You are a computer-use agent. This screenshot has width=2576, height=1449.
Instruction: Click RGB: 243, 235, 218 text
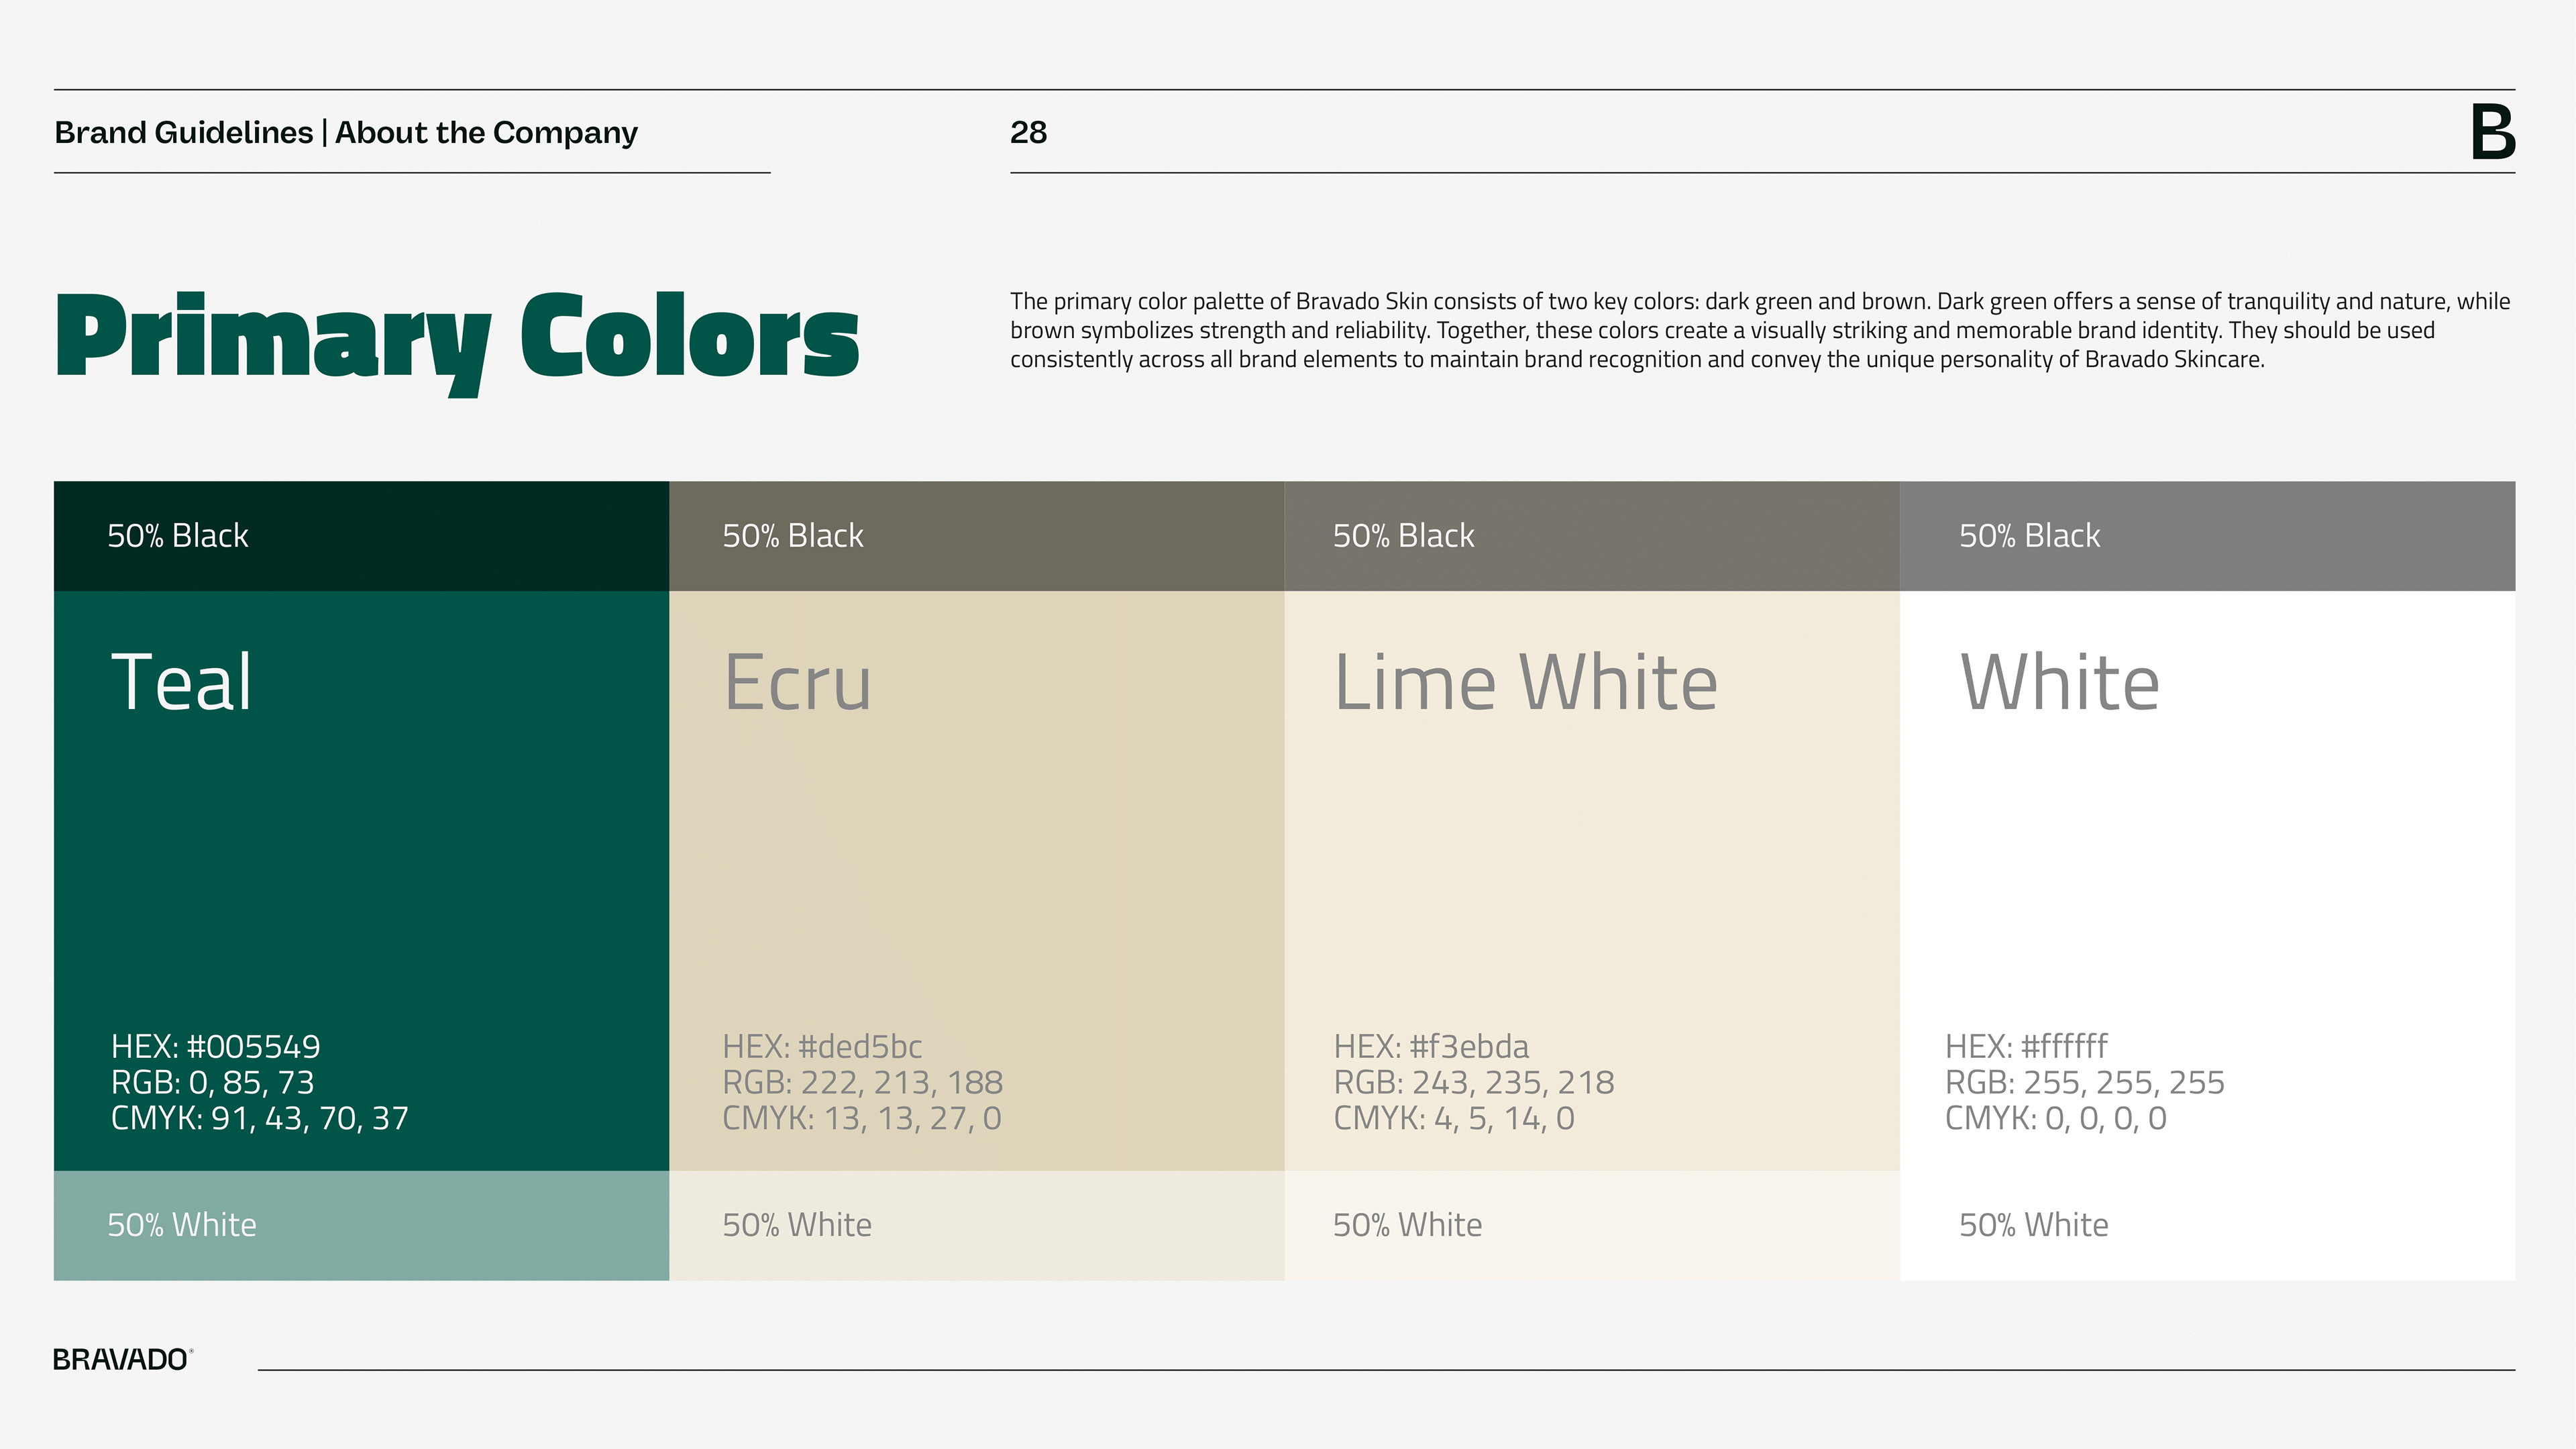[x=1473, y=1083]
